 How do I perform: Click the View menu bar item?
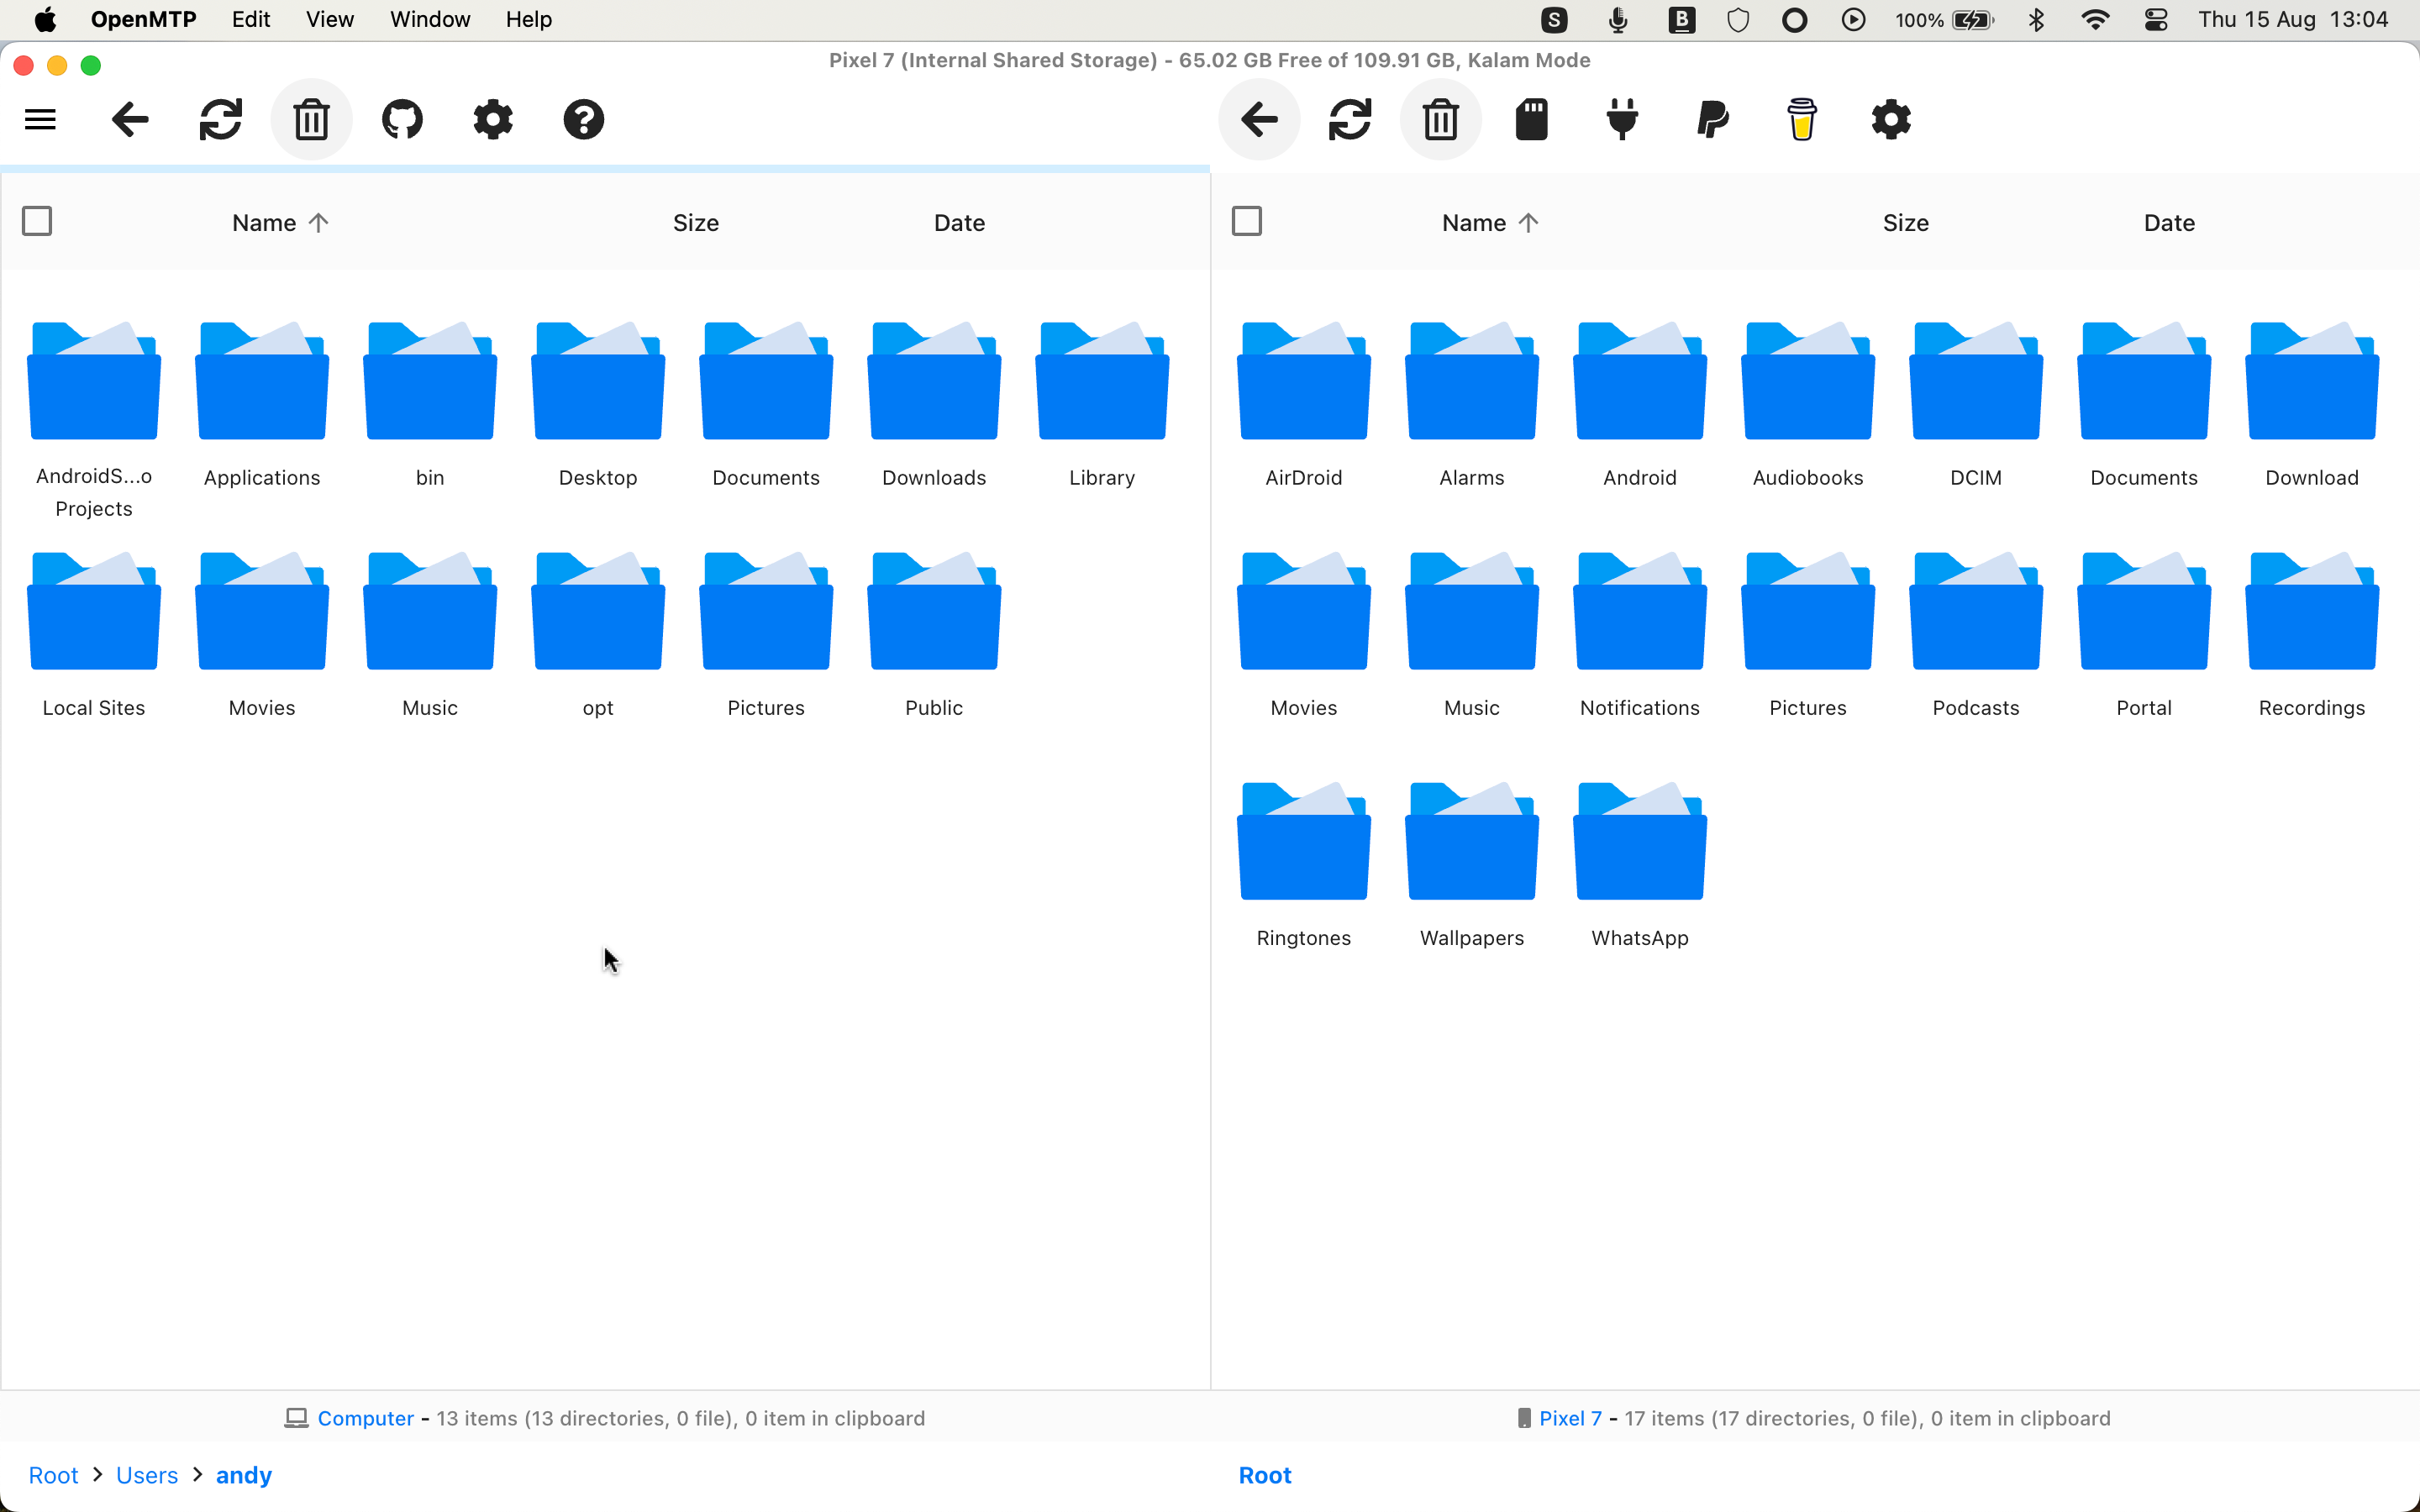coord(331,19)
